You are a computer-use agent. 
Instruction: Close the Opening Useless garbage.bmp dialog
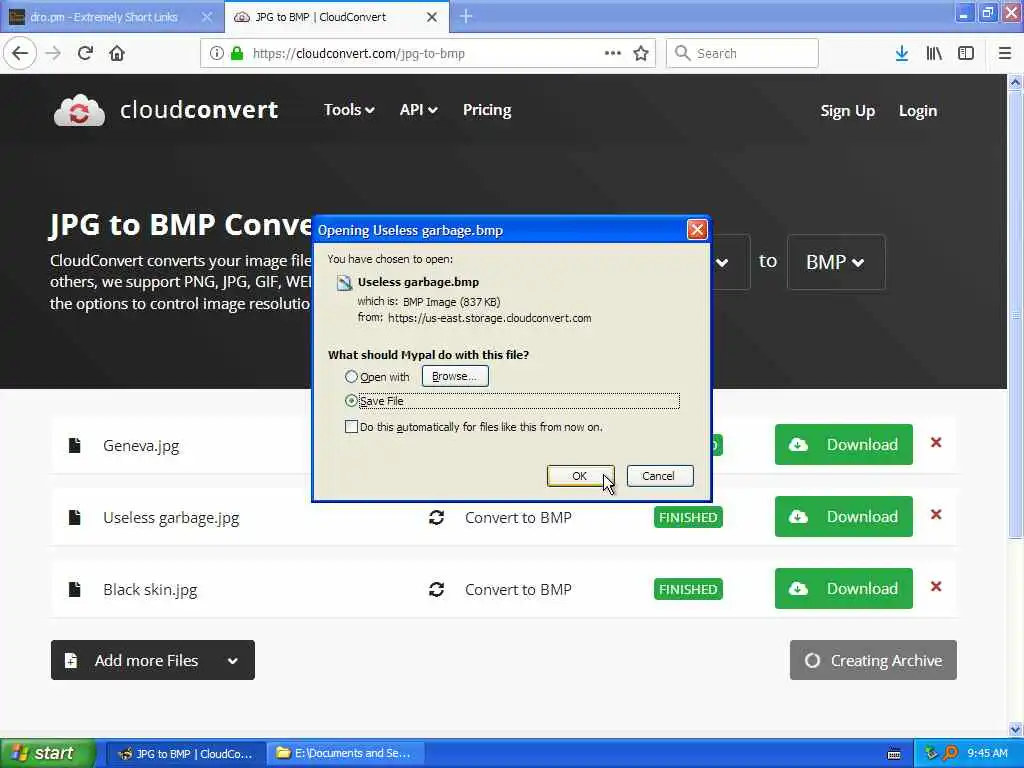[697, 230]
